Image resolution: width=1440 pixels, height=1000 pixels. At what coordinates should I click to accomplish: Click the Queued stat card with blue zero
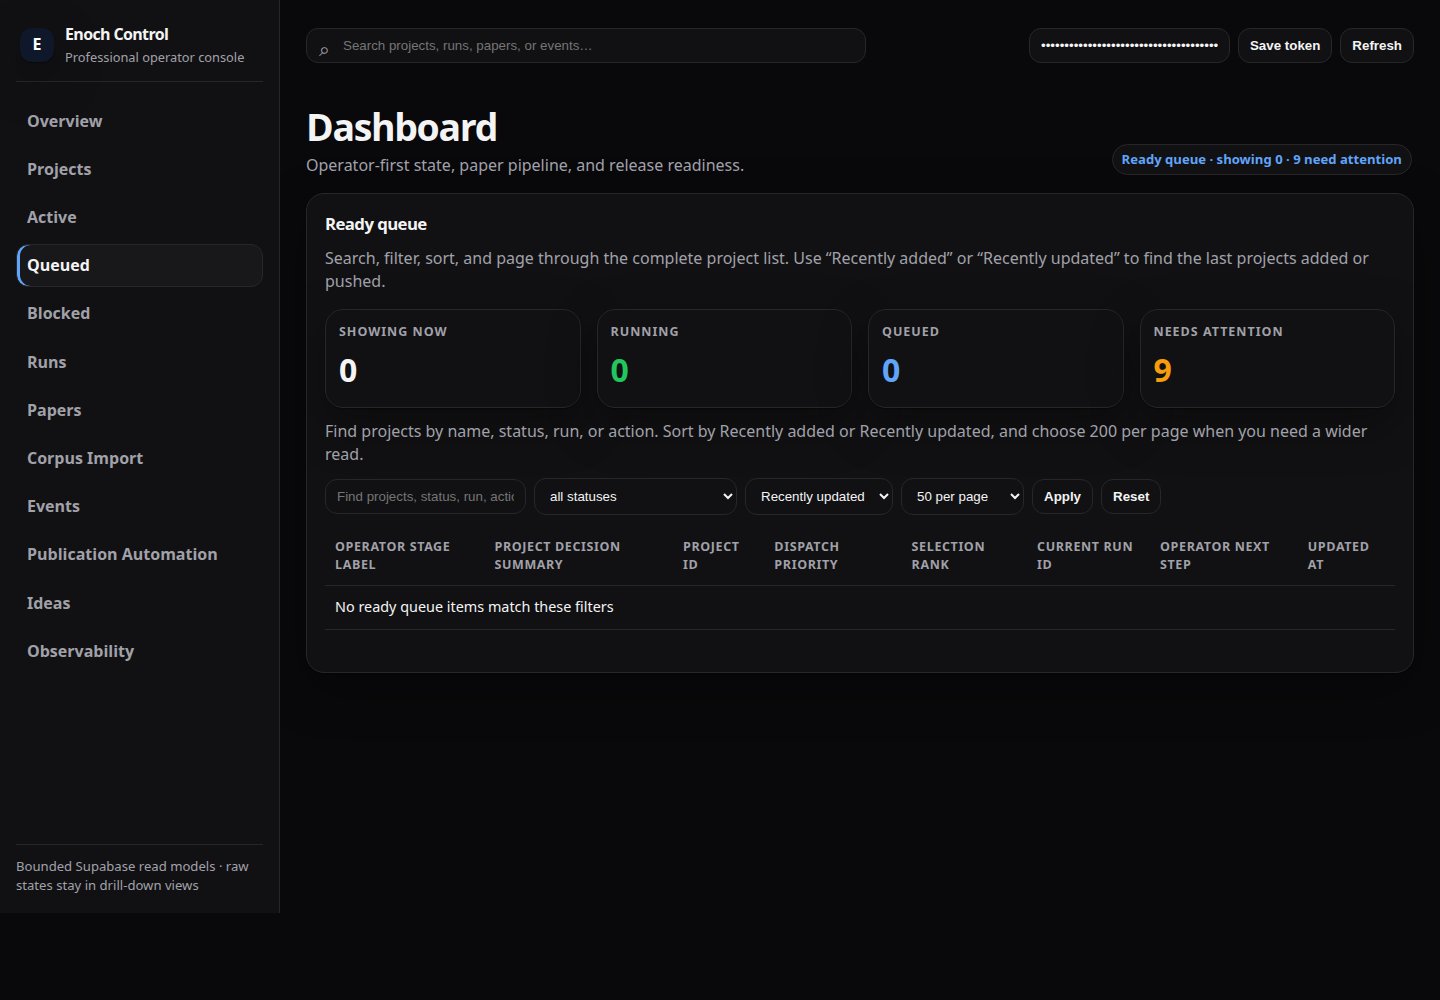(996, 358)
